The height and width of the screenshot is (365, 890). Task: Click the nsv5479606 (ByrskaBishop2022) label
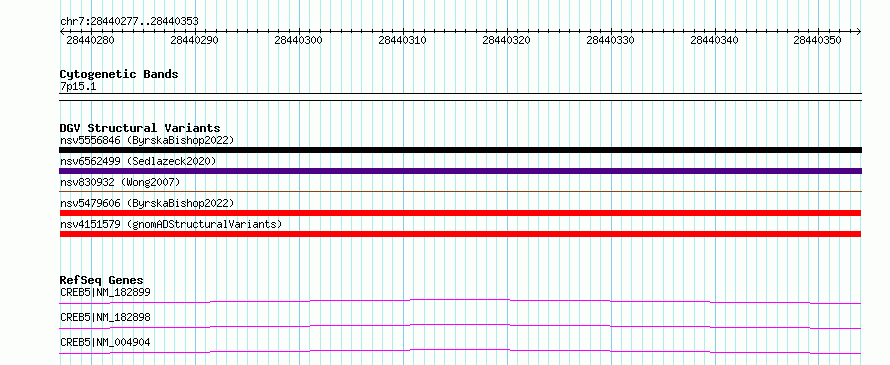(147, 203)
